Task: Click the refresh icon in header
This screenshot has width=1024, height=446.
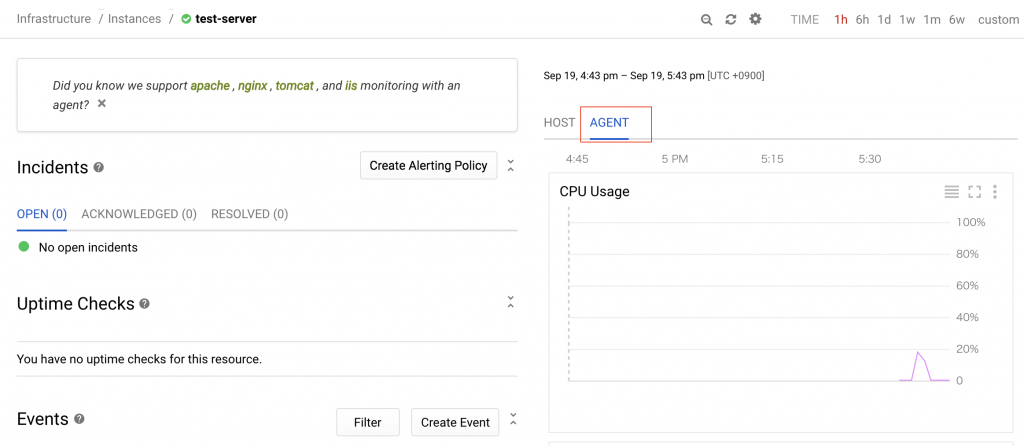Action: click(x=731, y=20)
